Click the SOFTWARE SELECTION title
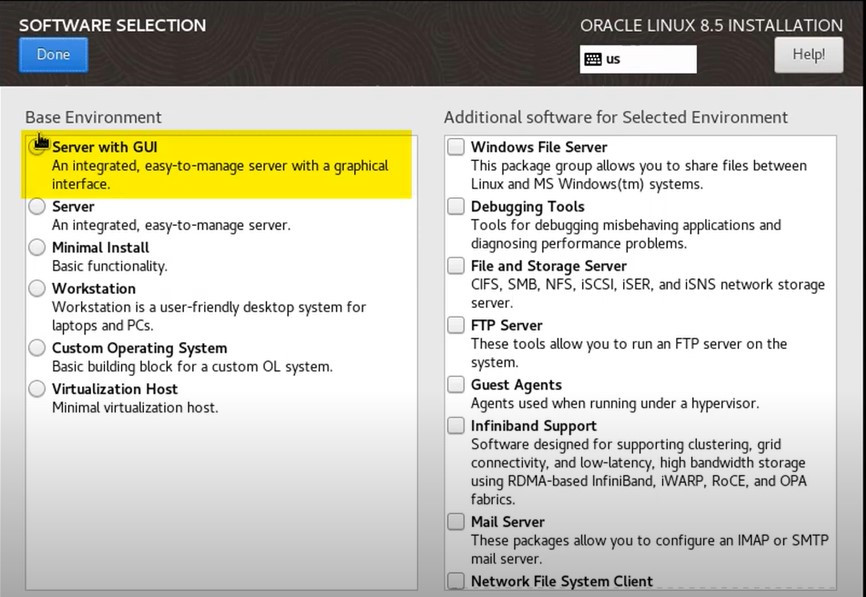This screenshot has height=597, width=866. coord(113,25)
